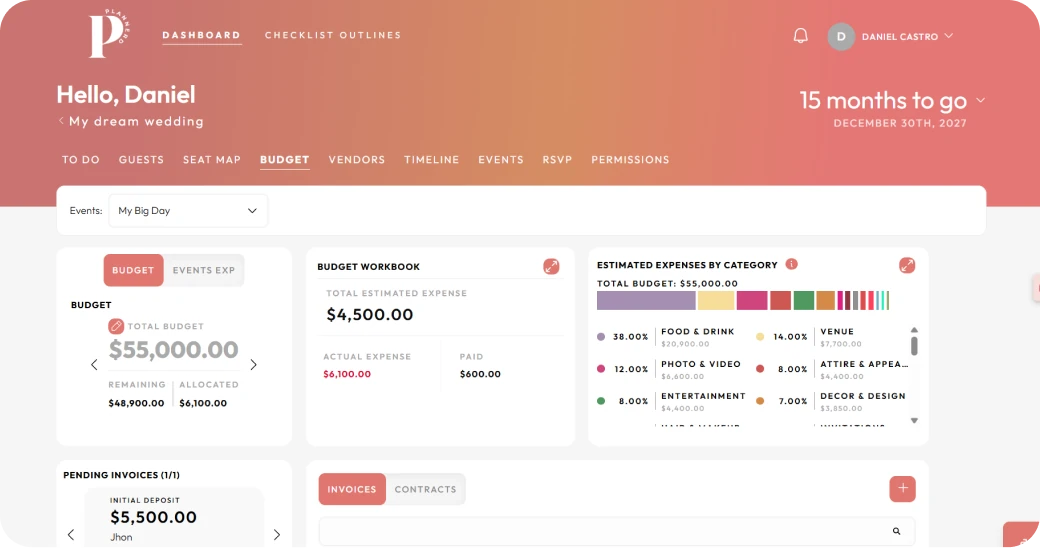The width and height of the screenshot is (1040, 548).
Task: Click the $55,000.00 total budget amount
Action: click(x=174, y=350)
